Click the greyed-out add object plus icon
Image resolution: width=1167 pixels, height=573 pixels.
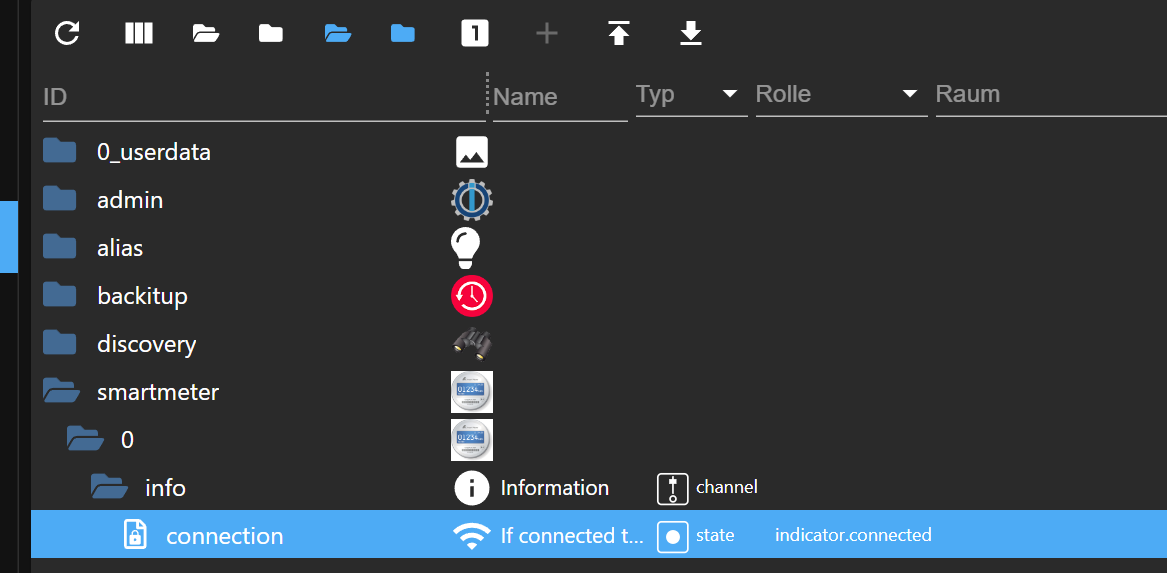[x=547, y=33]
